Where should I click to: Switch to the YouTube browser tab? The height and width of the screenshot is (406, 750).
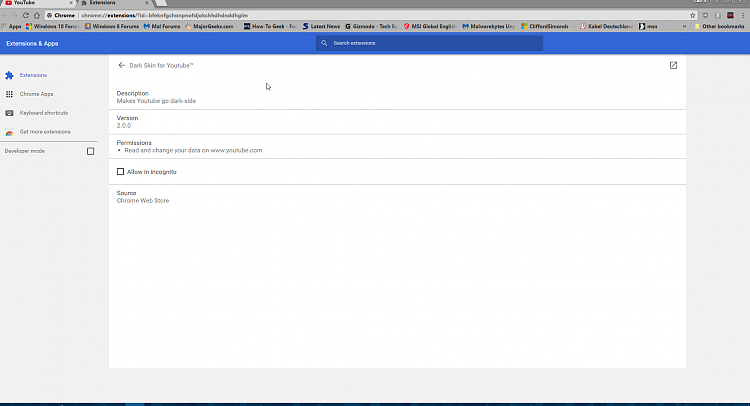point(37,3)
